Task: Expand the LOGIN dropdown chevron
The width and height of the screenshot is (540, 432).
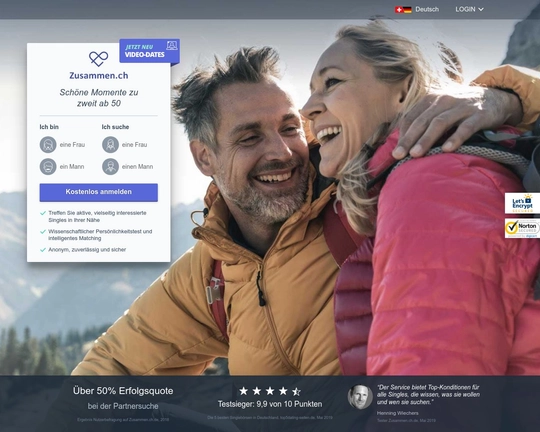Action: point(481,10)
